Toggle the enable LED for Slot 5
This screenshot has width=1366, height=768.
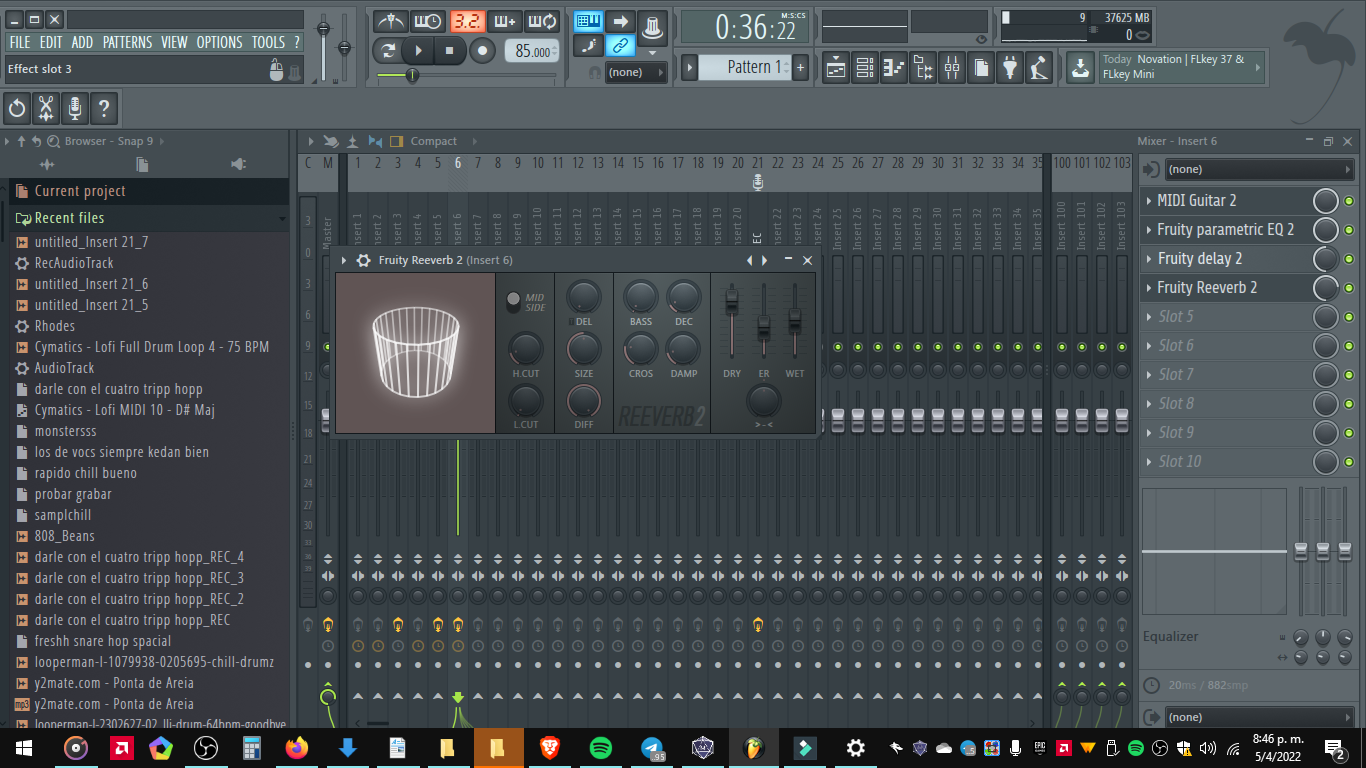click(1349, 317)
